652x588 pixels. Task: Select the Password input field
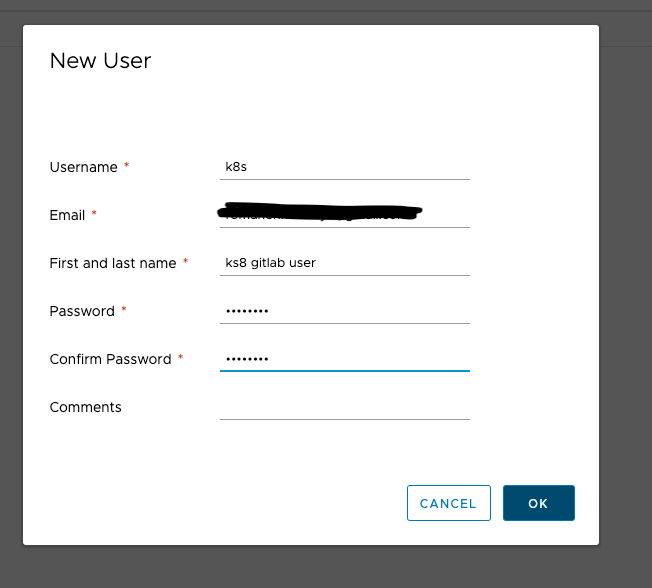pos(344,311)
